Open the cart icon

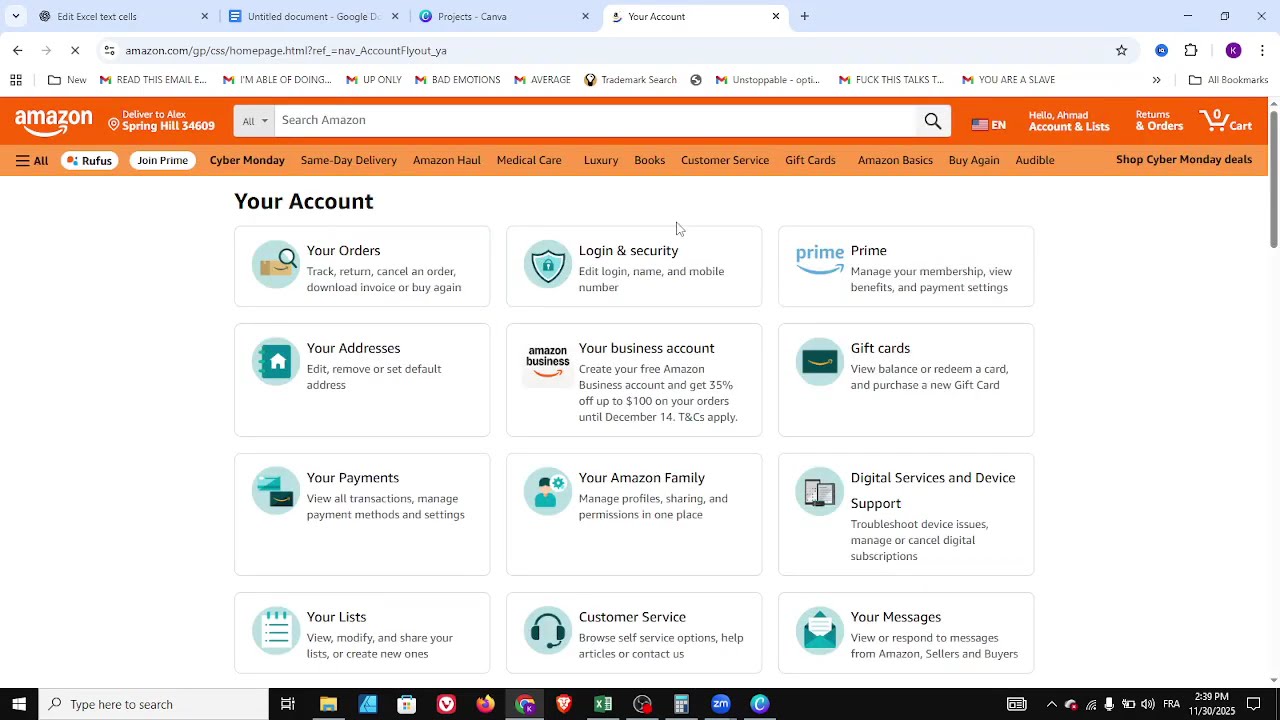1227,121
